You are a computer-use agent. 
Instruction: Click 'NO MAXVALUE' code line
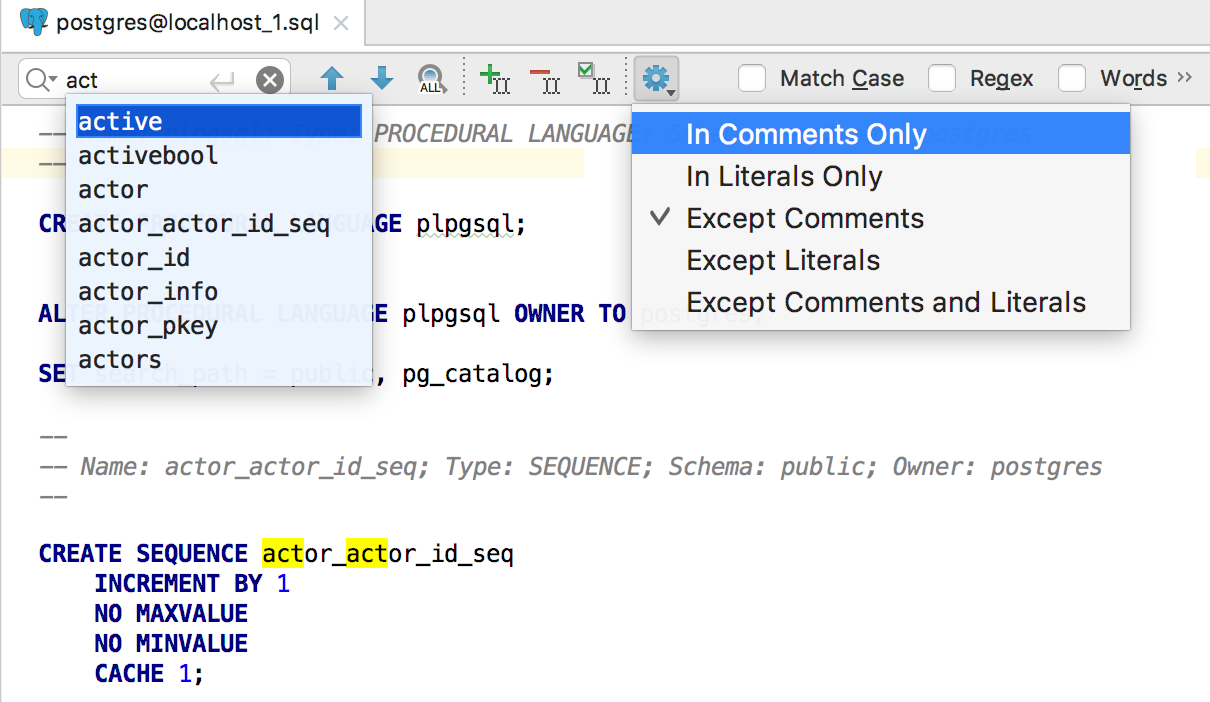(171, 614)
